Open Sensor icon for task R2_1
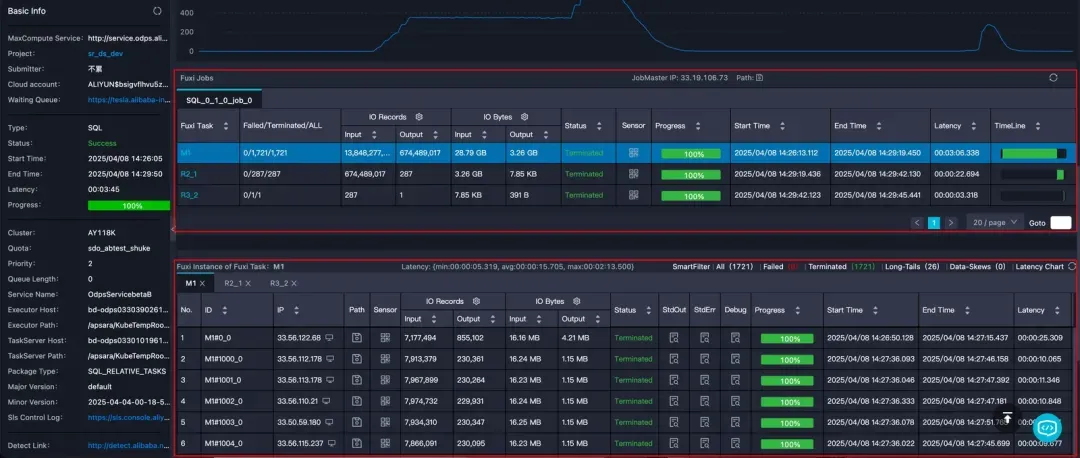Image resolution: width=1080 pixels, height=458 pixels. [634, 174]
